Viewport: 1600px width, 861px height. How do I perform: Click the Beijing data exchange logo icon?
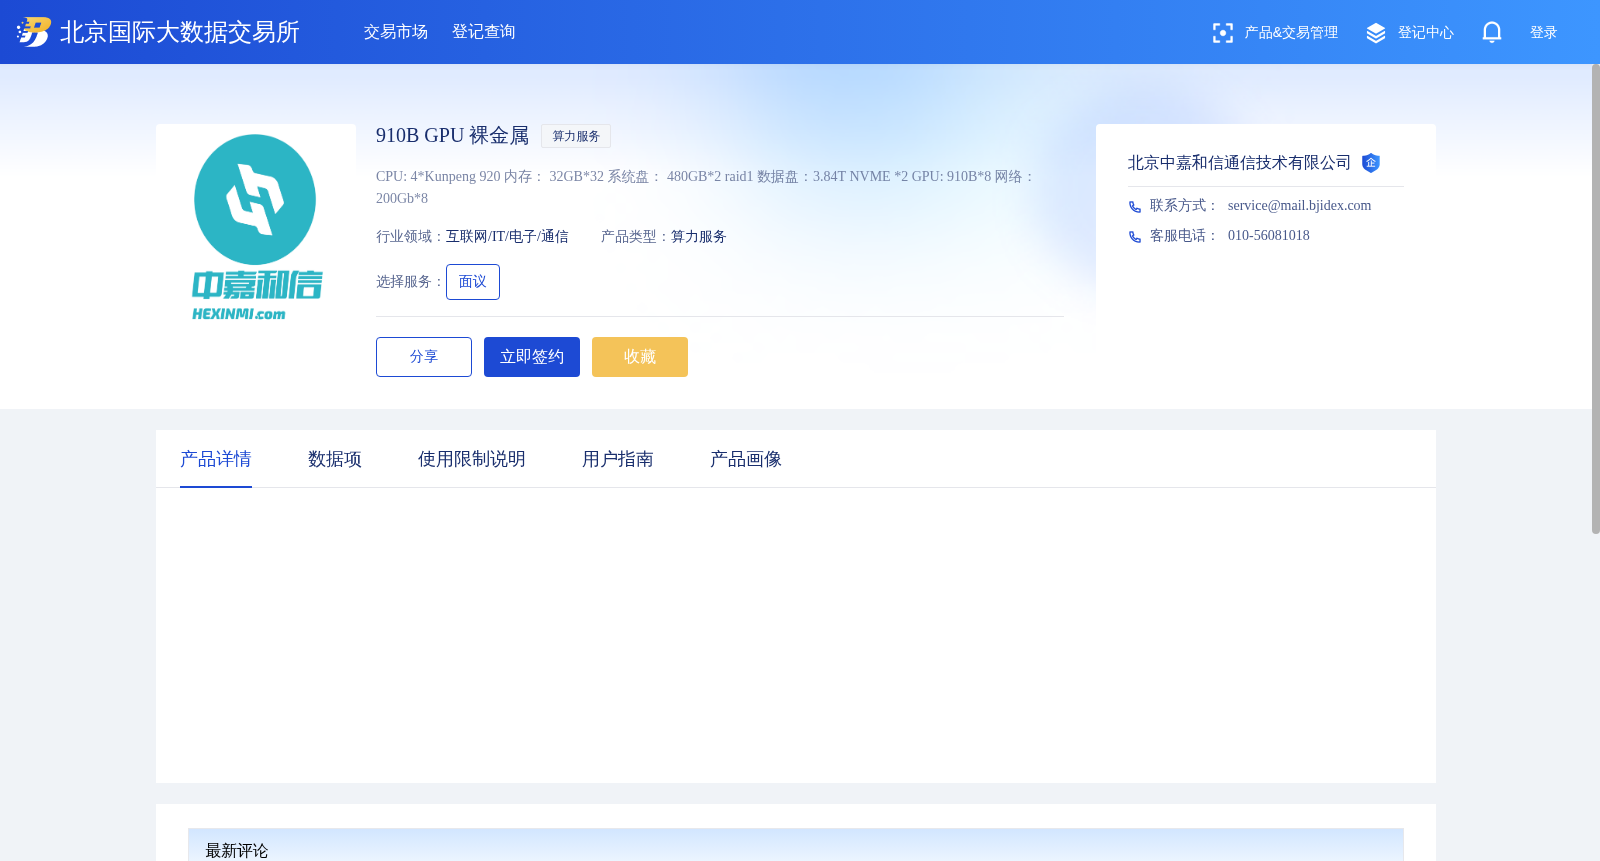click(34, 32)
